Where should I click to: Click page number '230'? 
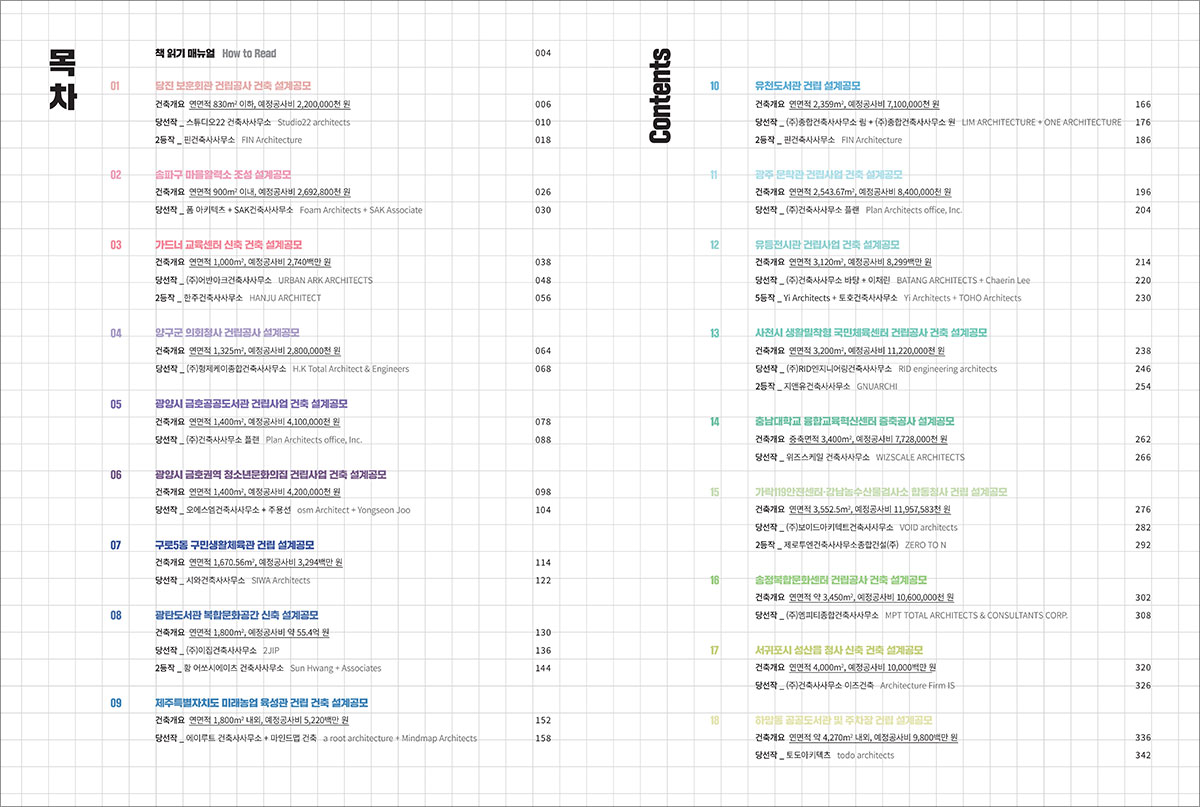(x=1143, y=298)
